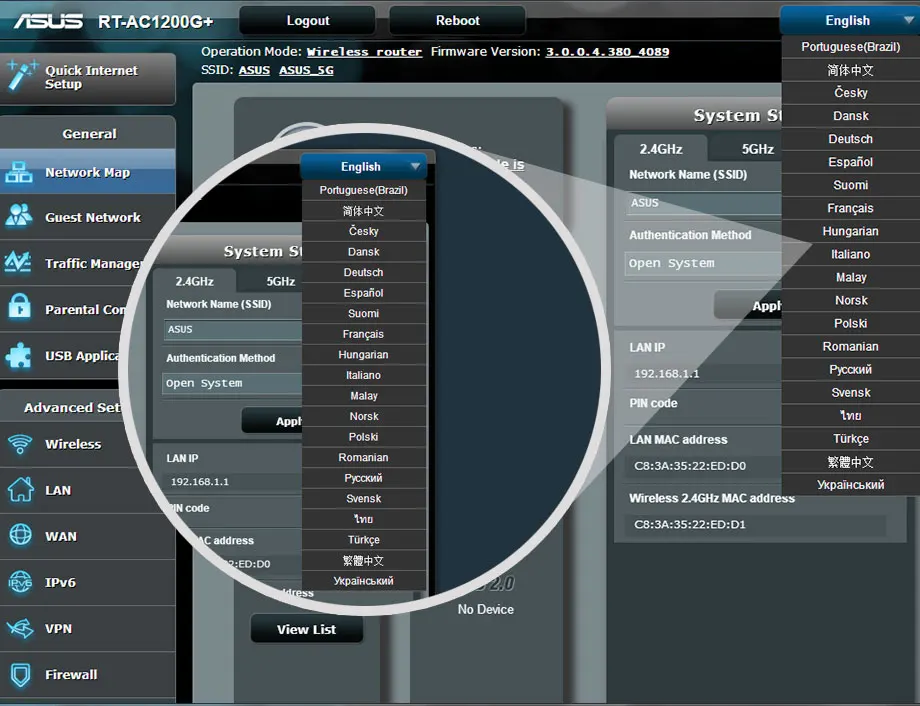The image size is (920, 706).
Task: Pick Español in the right-edge language list
Action: click(x=851, y=162)
